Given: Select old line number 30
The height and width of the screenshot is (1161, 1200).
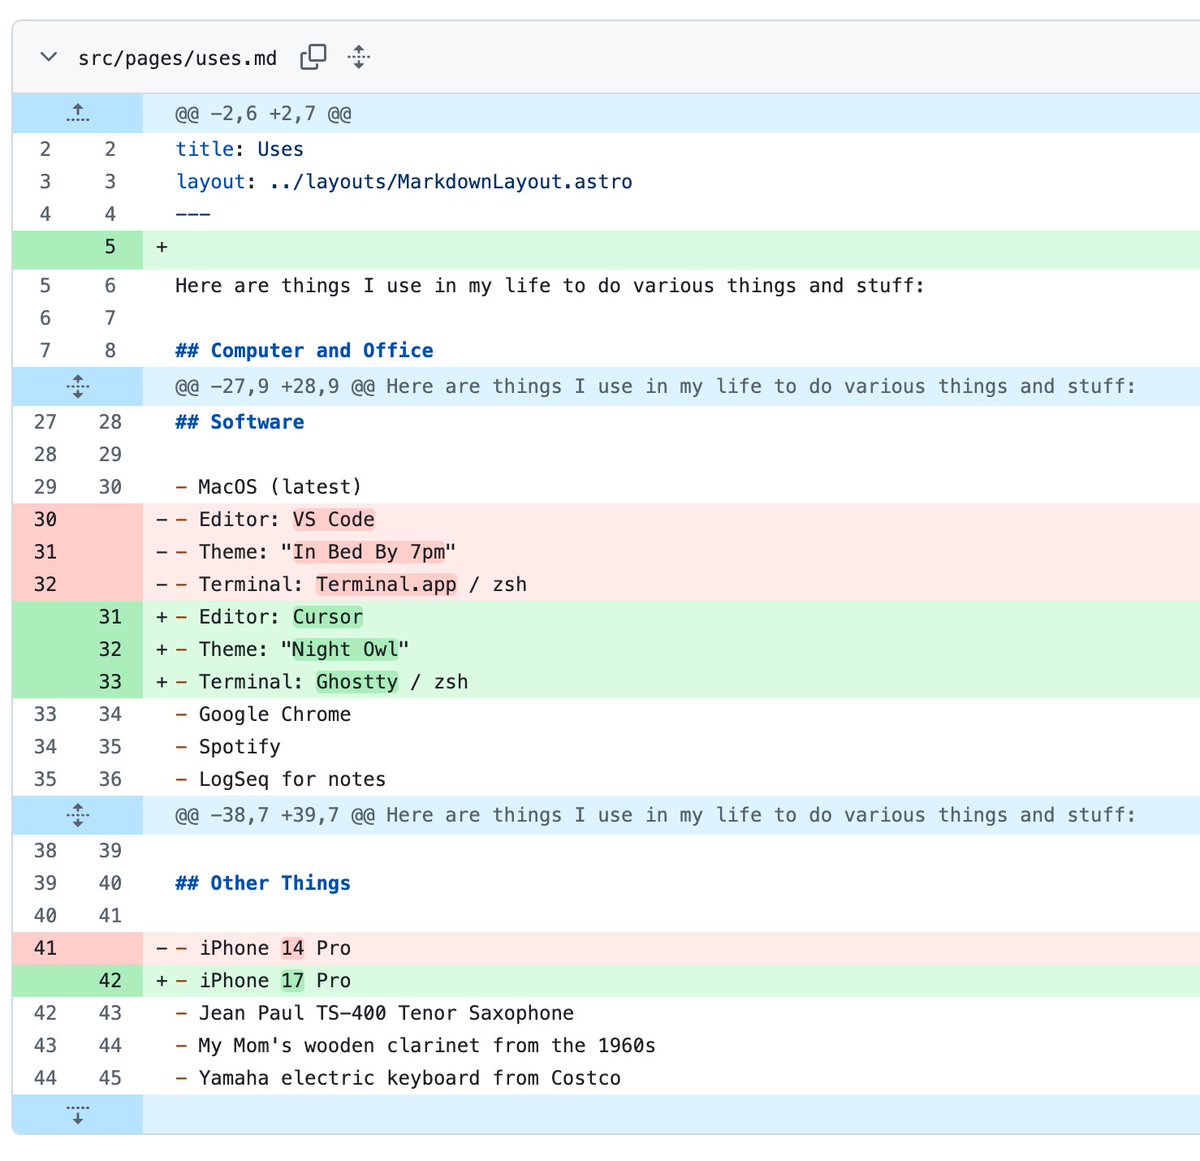Looking at the screenshot, I should point(45,519).
